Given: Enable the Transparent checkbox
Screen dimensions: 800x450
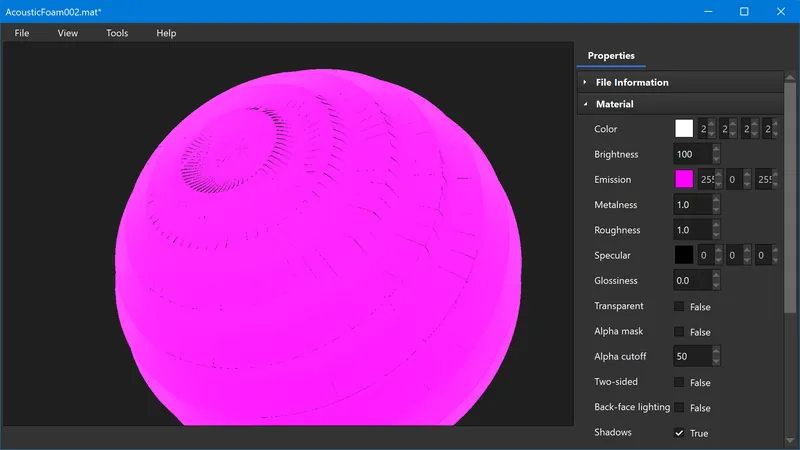Looking at the screenshot, I should coord(679,306).
